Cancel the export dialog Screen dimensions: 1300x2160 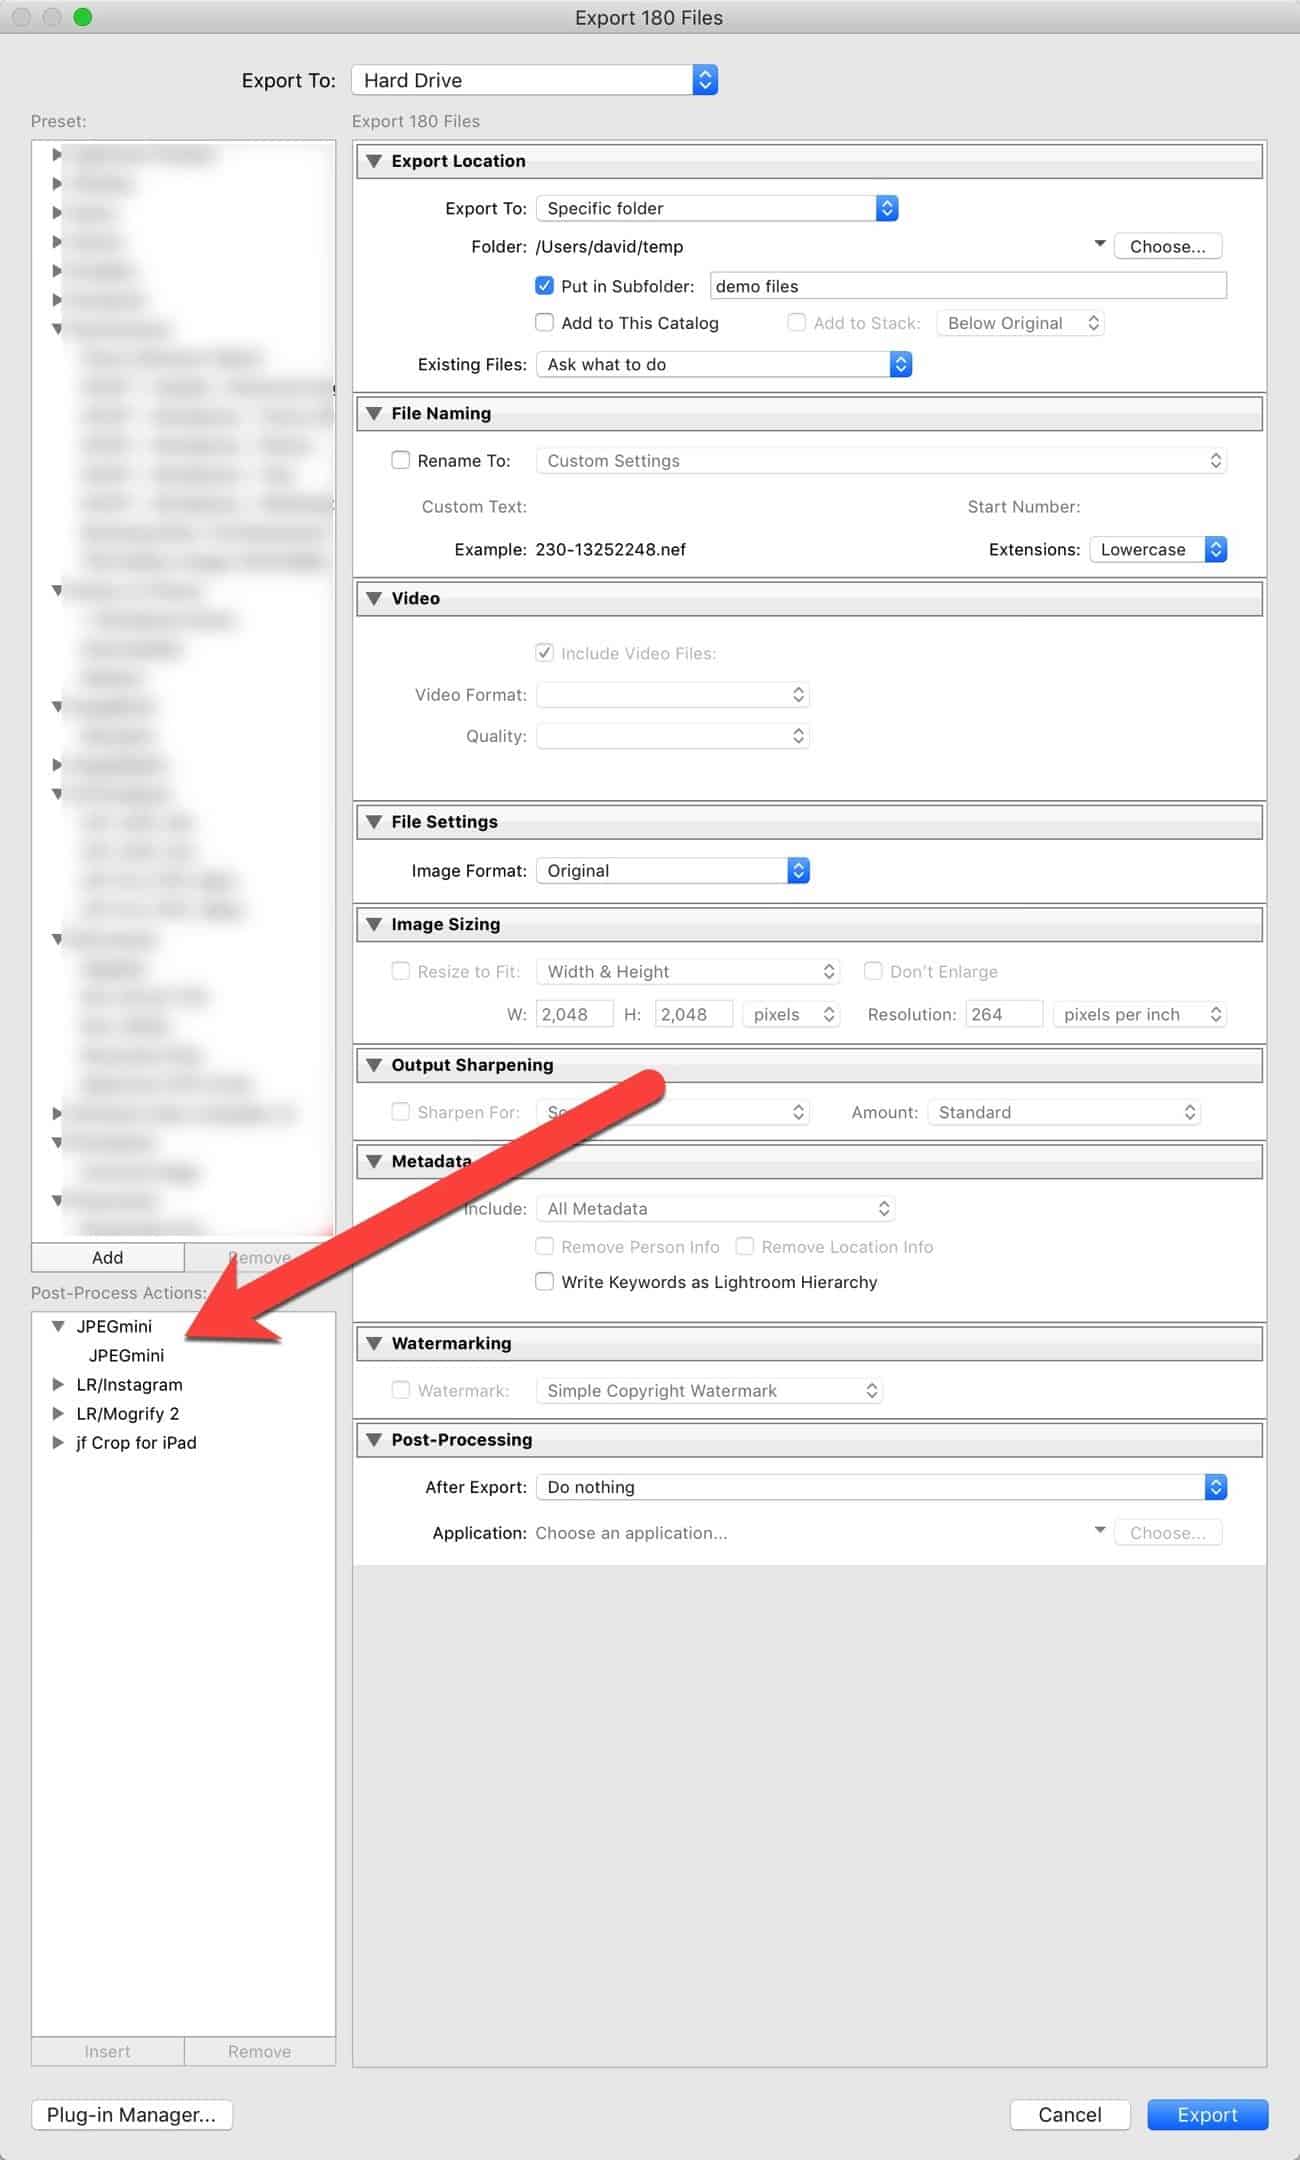[1070, 2115]
